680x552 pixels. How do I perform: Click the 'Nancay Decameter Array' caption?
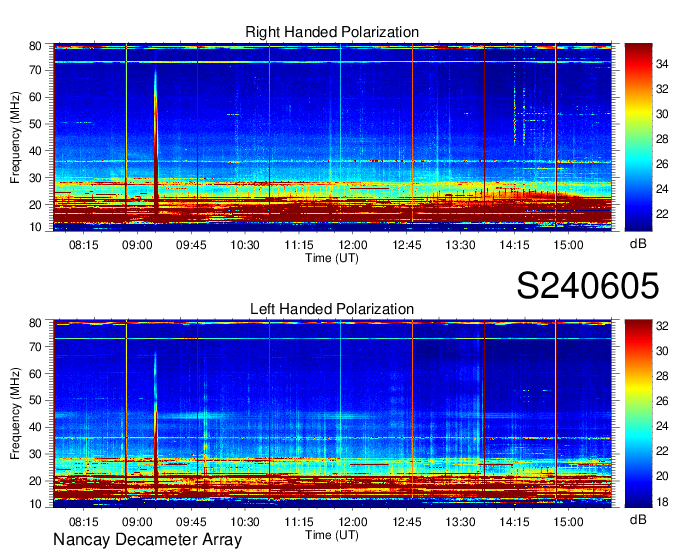[x=147, y=540]
